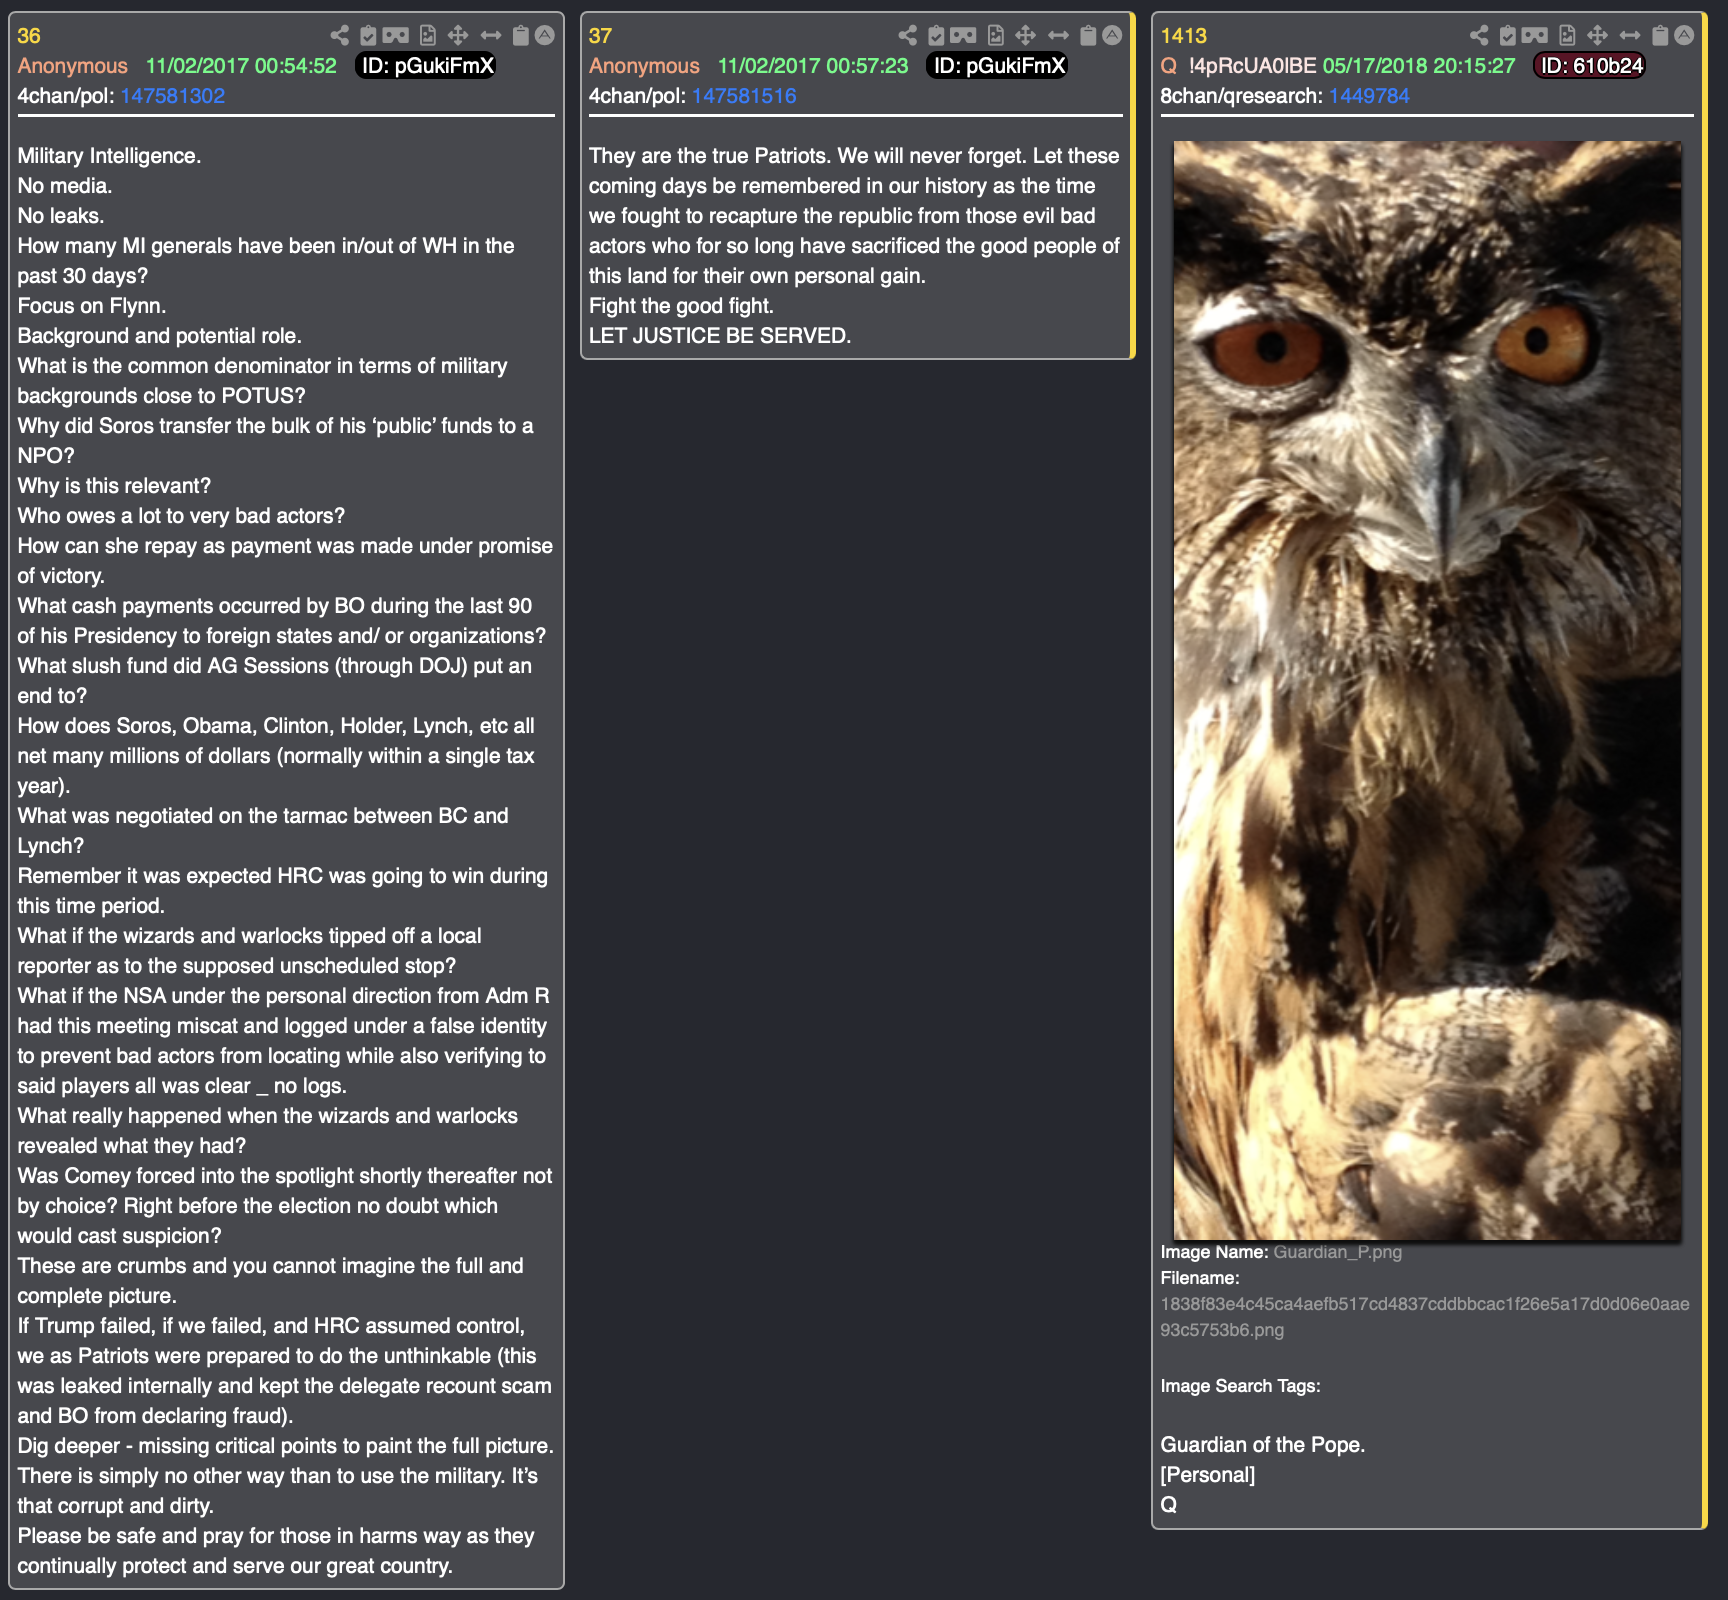Click the clipboard-check icon on post 1413
This screenshot has height=1600, width=1728.
click(1508, 36)
